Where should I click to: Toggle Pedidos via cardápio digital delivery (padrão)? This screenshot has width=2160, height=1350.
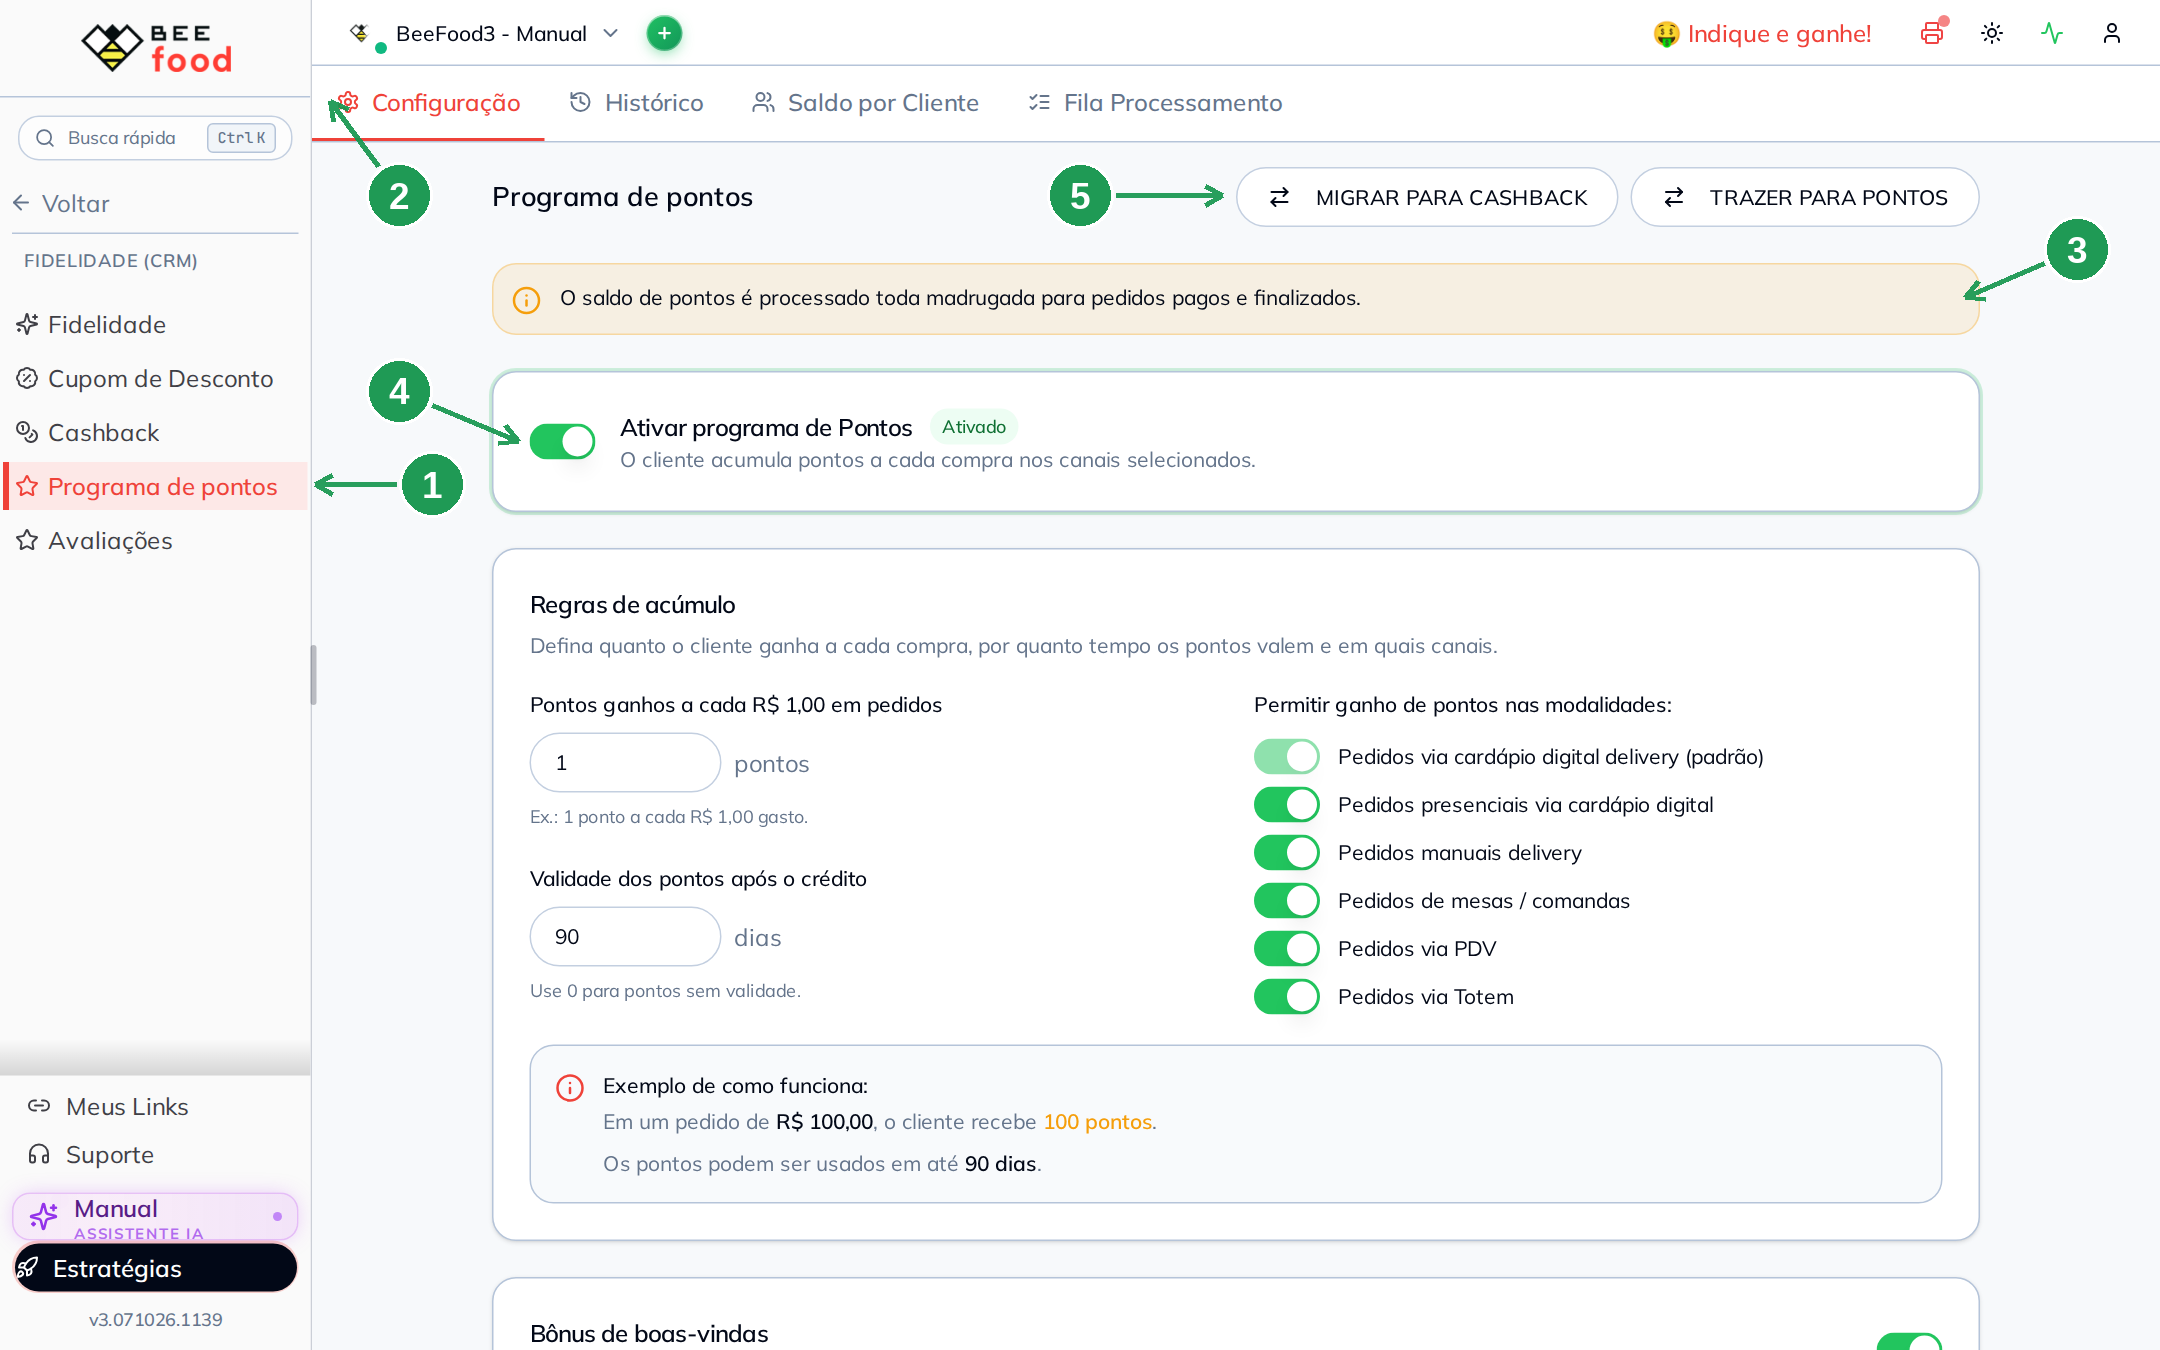tap(1287, 756)
